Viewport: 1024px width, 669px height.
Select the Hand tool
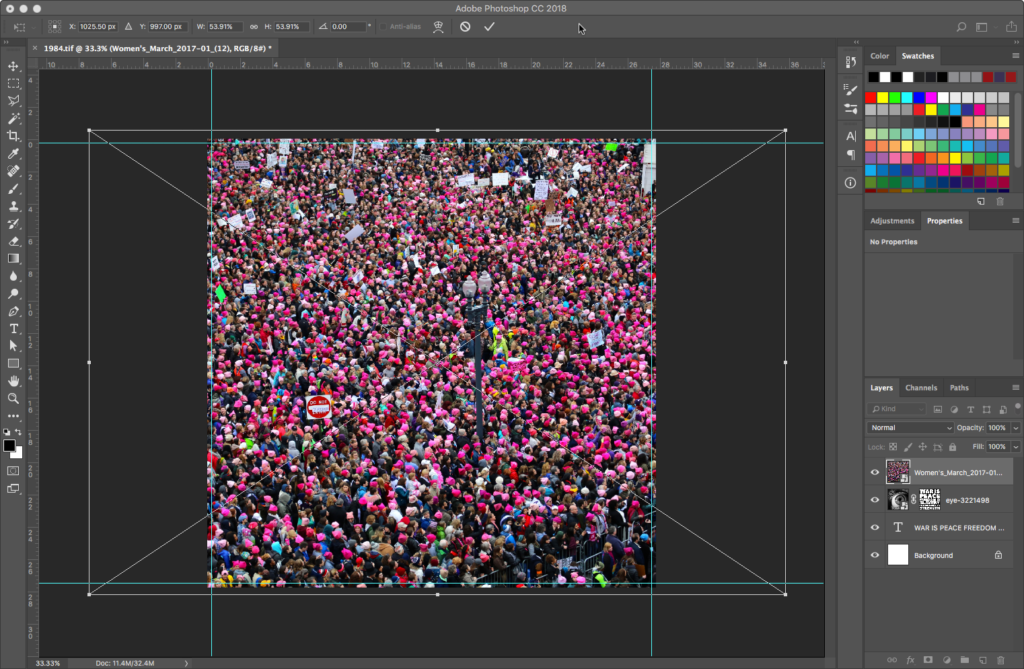click(x=14, y=381)
